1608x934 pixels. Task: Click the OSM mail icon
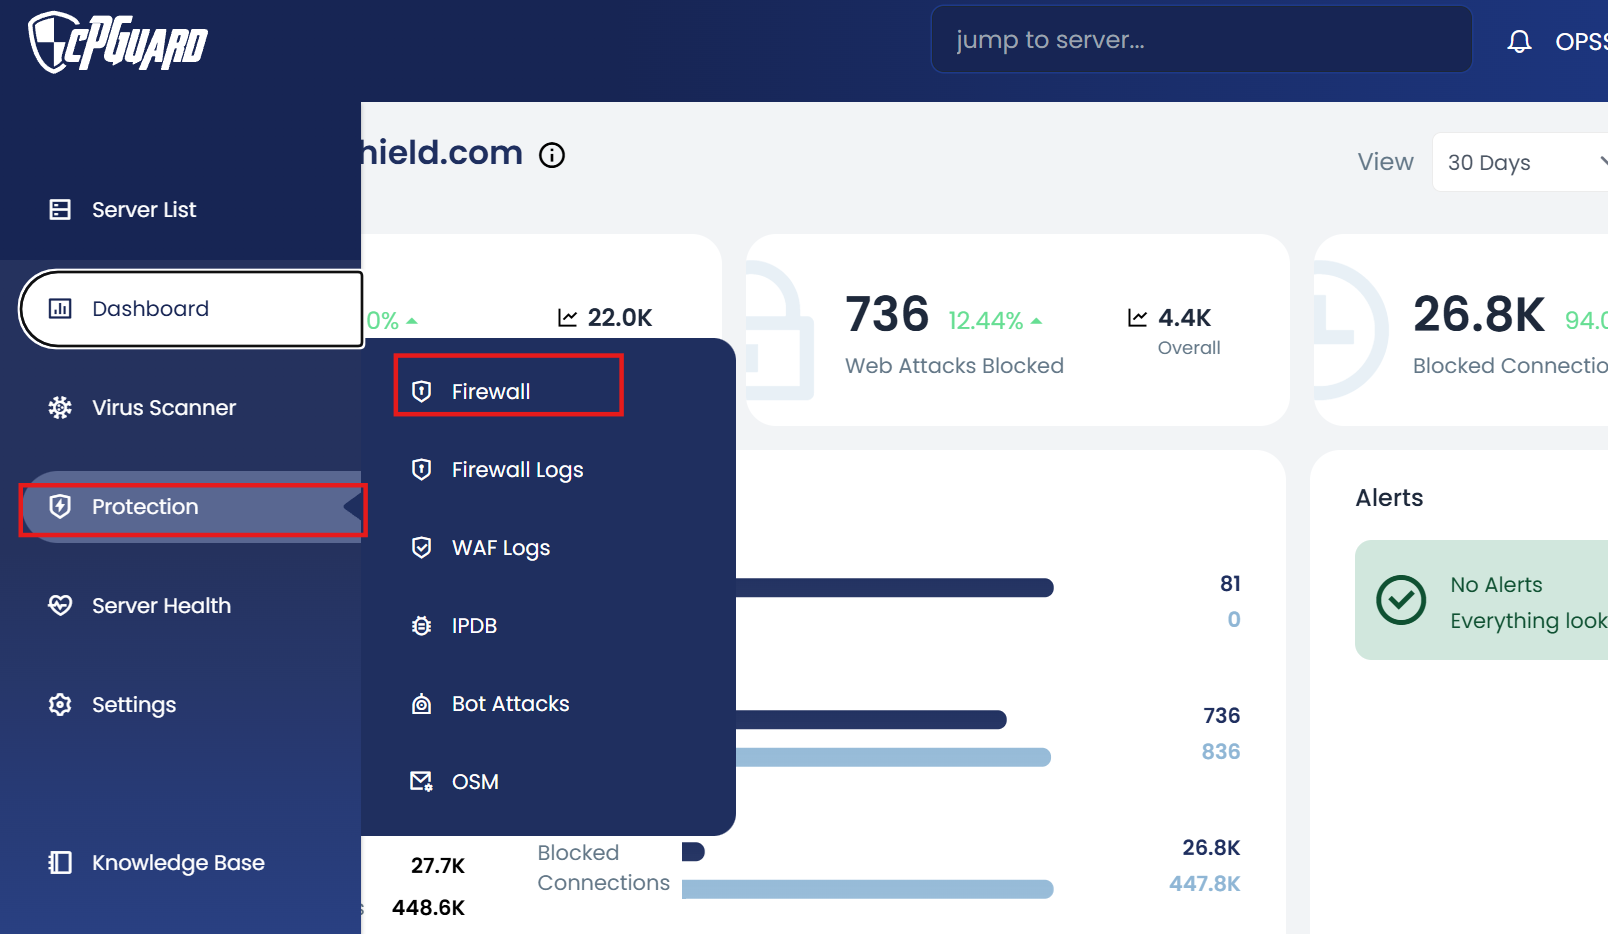point(422,781)
